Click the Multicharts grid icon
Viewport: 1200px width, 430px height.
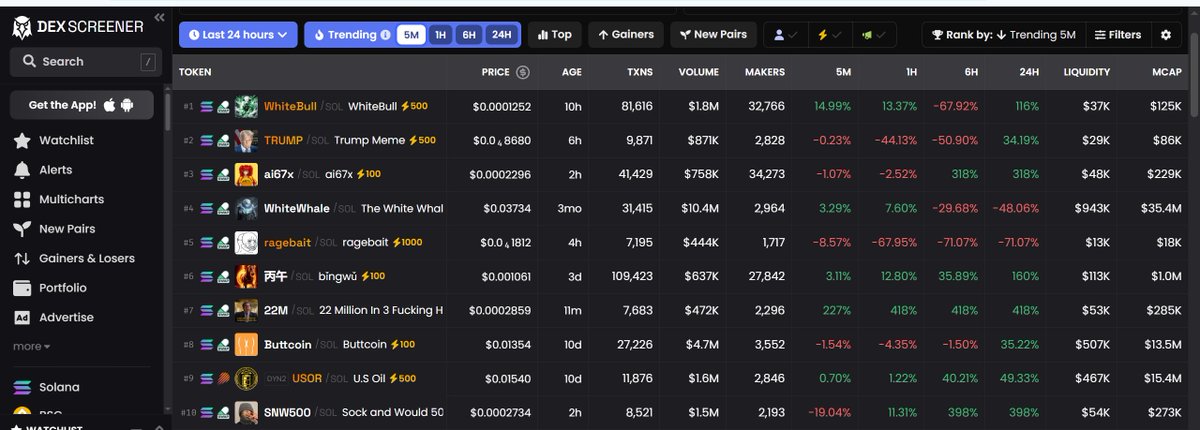(22, 200)
